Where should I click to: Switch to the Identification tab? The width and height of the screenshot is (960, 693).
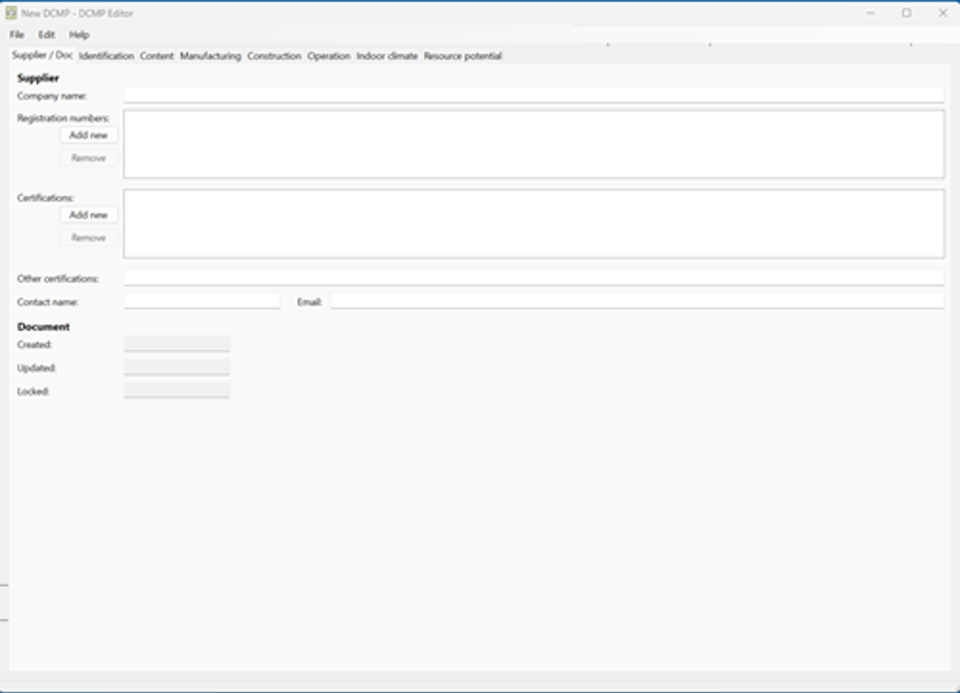click(107, 56)
